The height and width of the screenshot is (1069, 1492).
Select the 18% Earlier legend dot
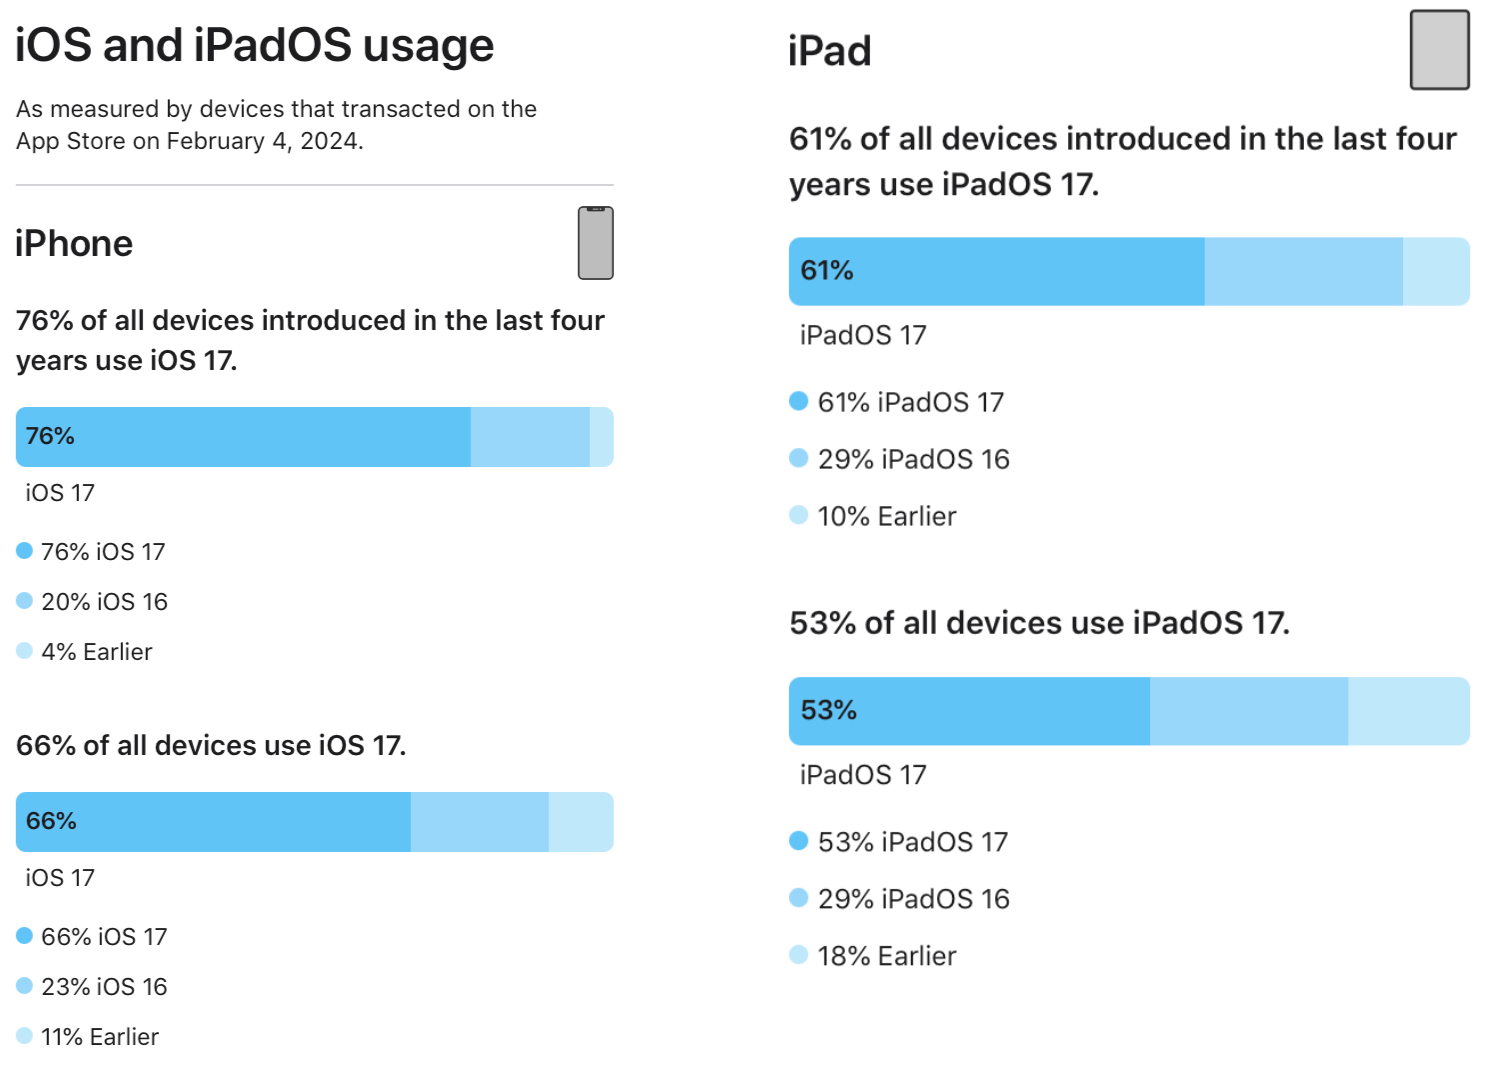click(x=798, y=955)
